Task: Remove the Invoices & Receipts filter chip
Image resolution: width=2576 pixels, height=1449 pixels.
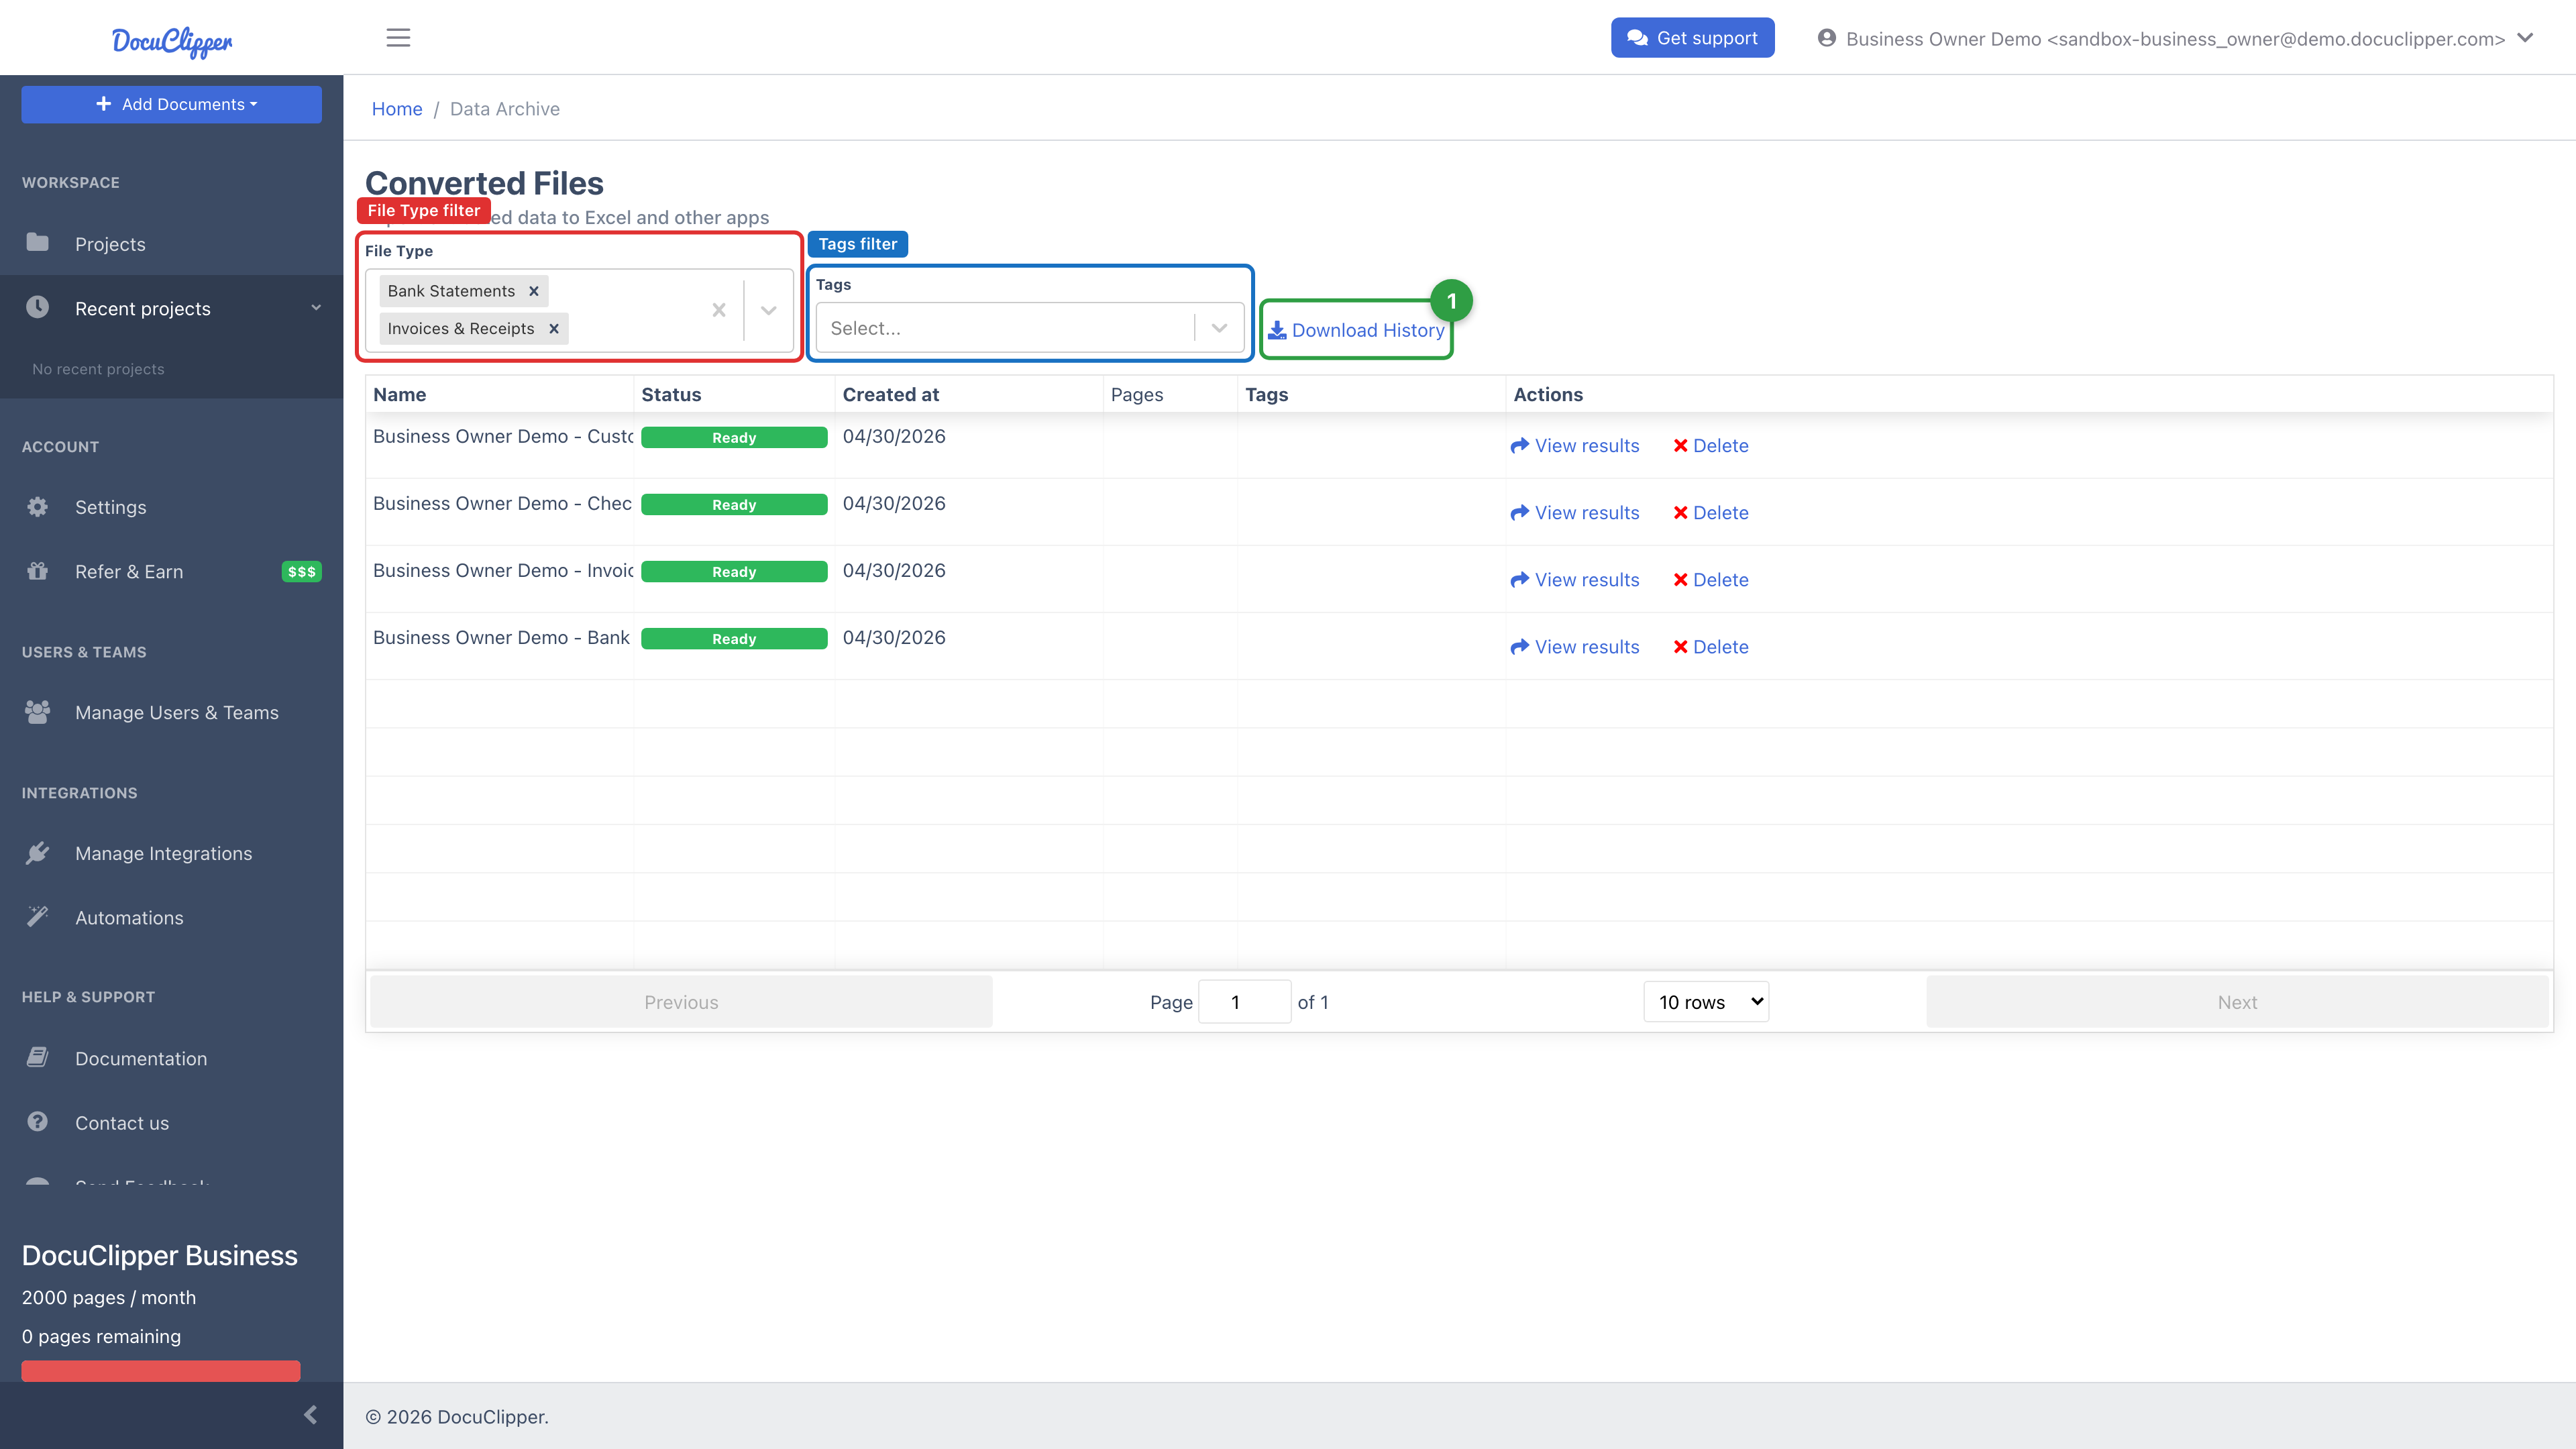Action: [x=554, y=328]
